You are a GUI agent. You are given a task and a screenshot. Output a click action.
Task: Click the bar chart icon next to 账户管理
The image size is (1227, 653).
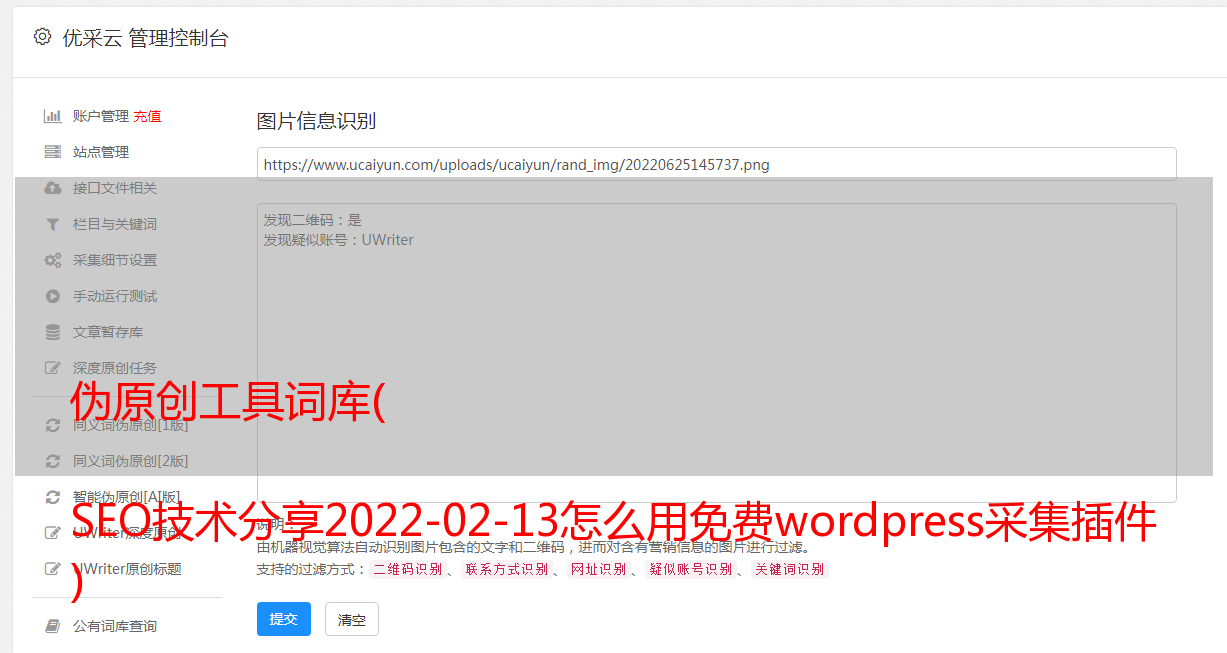point(53,116)
